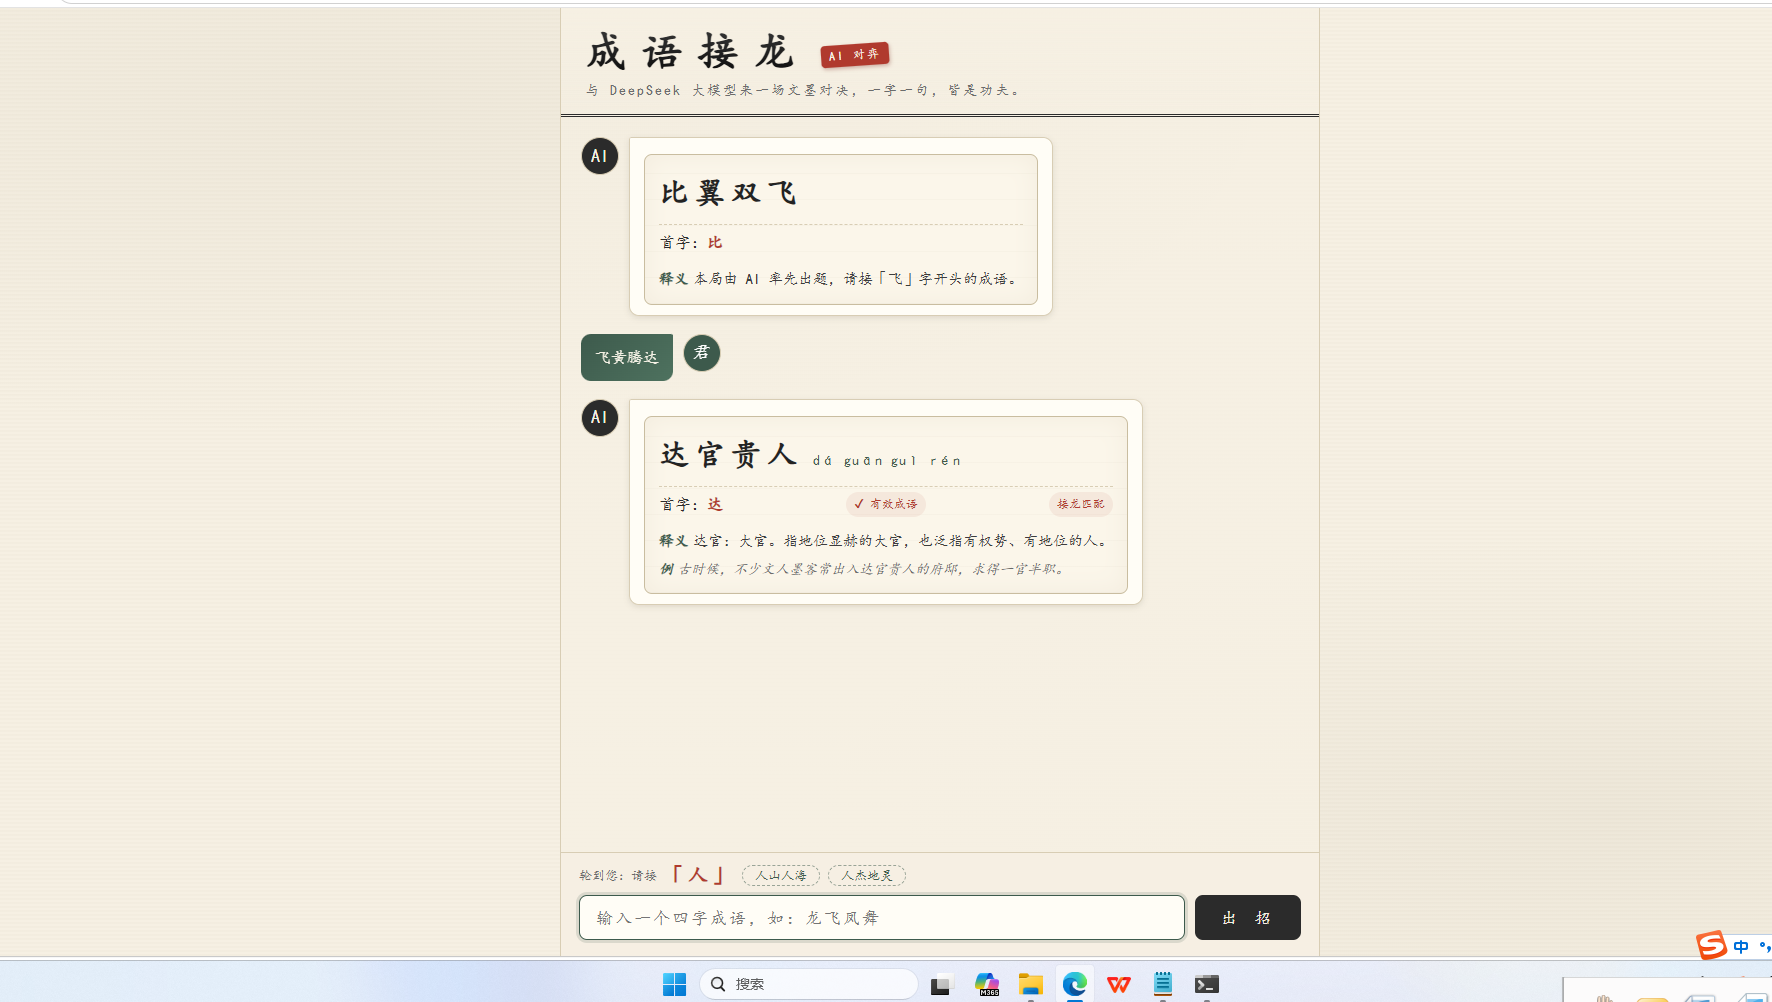Open Task View from the taskbar
The height and width of the screenshot is (1002, 1772).
point(942,985)
